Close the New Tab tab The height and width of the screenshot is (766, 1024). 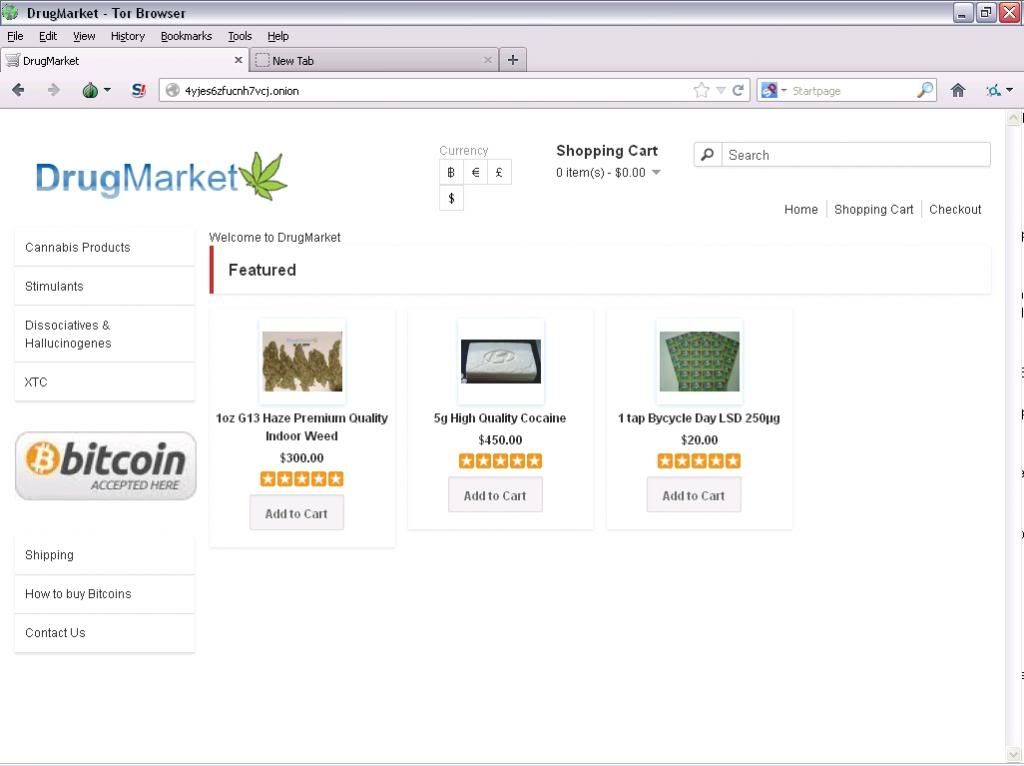point(488,60)
